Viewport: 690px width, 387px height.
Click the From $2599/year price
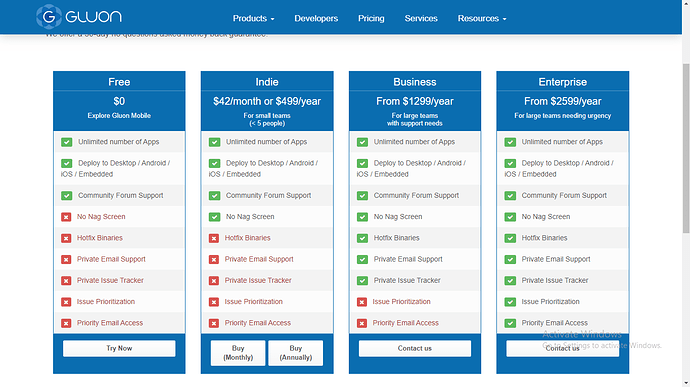(x=562, y=101)
